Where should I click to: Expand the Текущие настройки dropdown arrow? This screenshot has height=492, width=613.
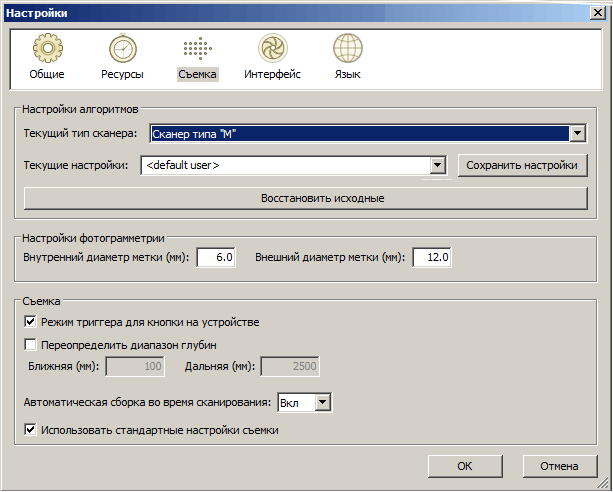click(437, 165)
